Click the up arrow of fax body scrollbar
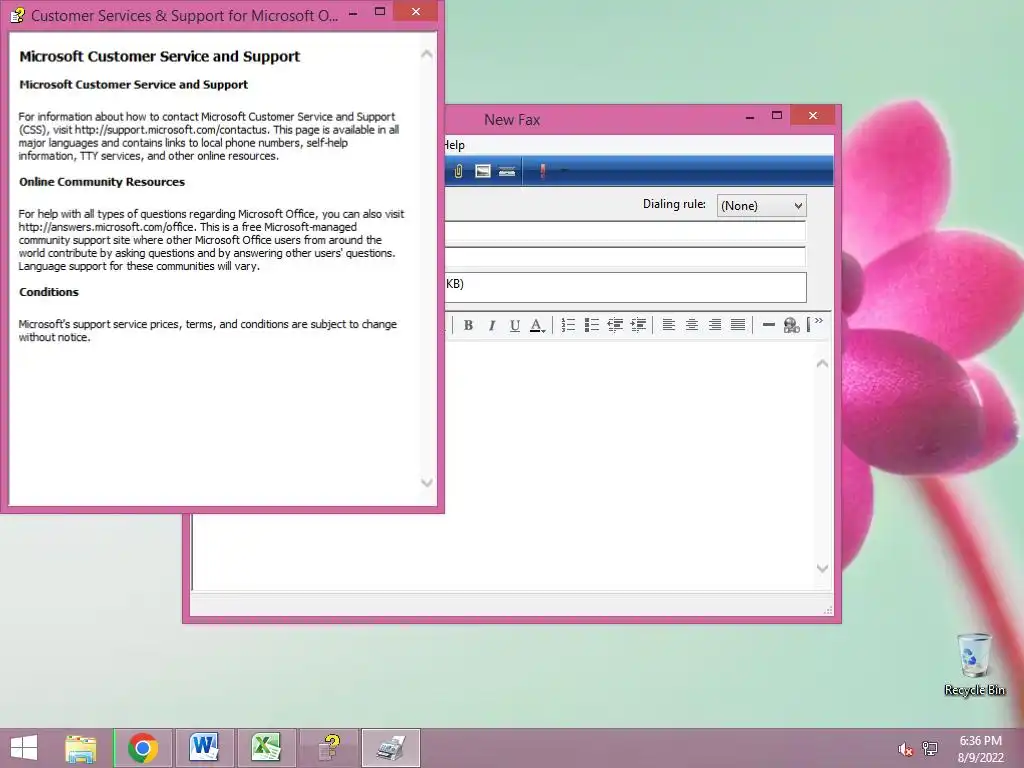This screenshot has height=768, width=1024. click(x=822, y=363)
